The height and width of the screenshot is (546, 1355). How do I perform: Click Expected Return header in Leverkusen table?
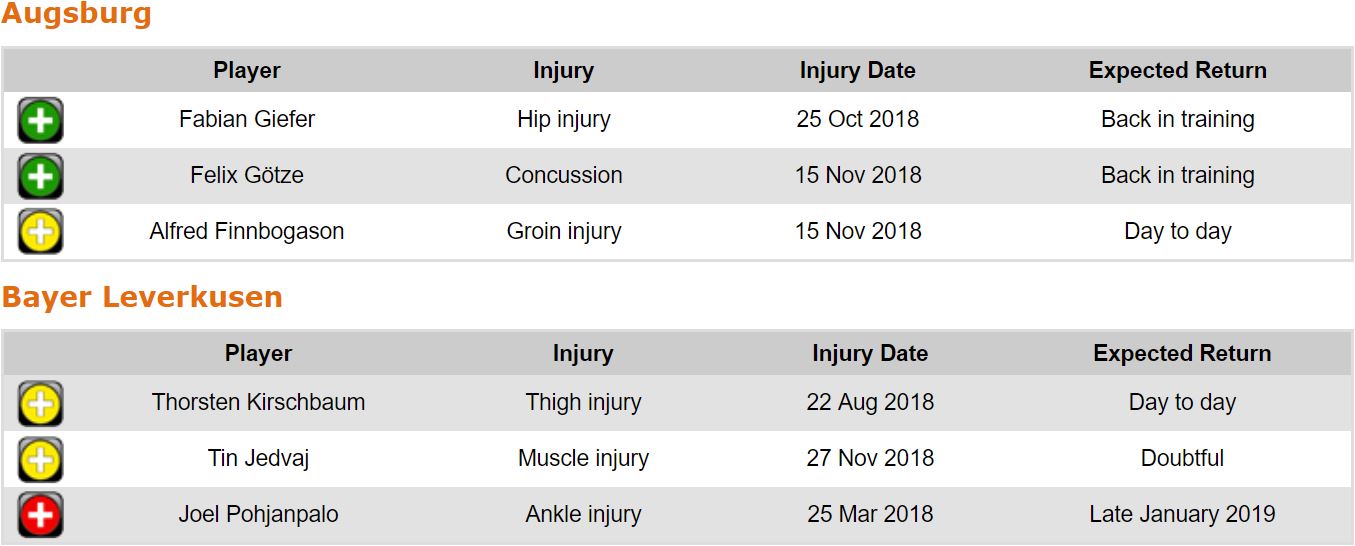pos(1182,354)
